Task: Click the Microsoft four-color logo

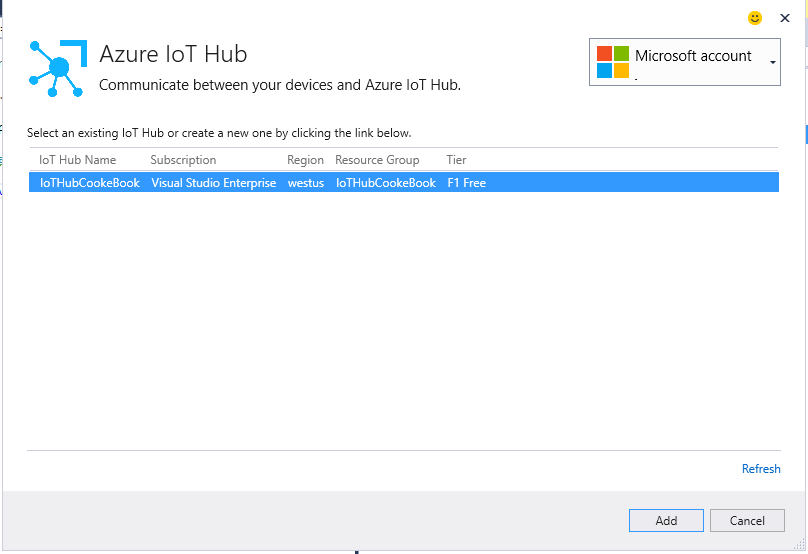Action: coord(613,62)
